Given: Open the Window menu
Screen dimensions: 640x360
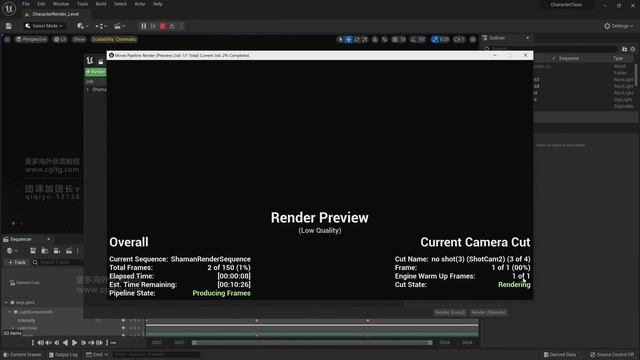Looking at the screenshot, I should 61,4.
